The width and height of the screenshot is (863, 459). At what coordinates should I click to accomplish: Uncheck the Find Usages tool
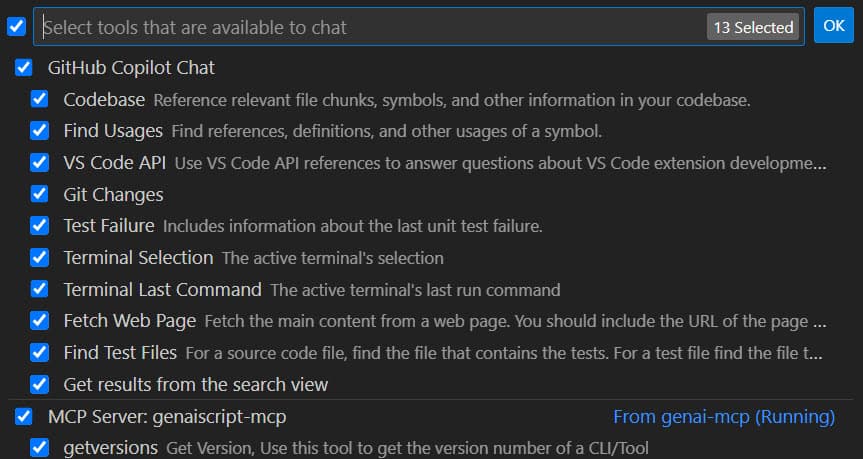click(39, 131)
